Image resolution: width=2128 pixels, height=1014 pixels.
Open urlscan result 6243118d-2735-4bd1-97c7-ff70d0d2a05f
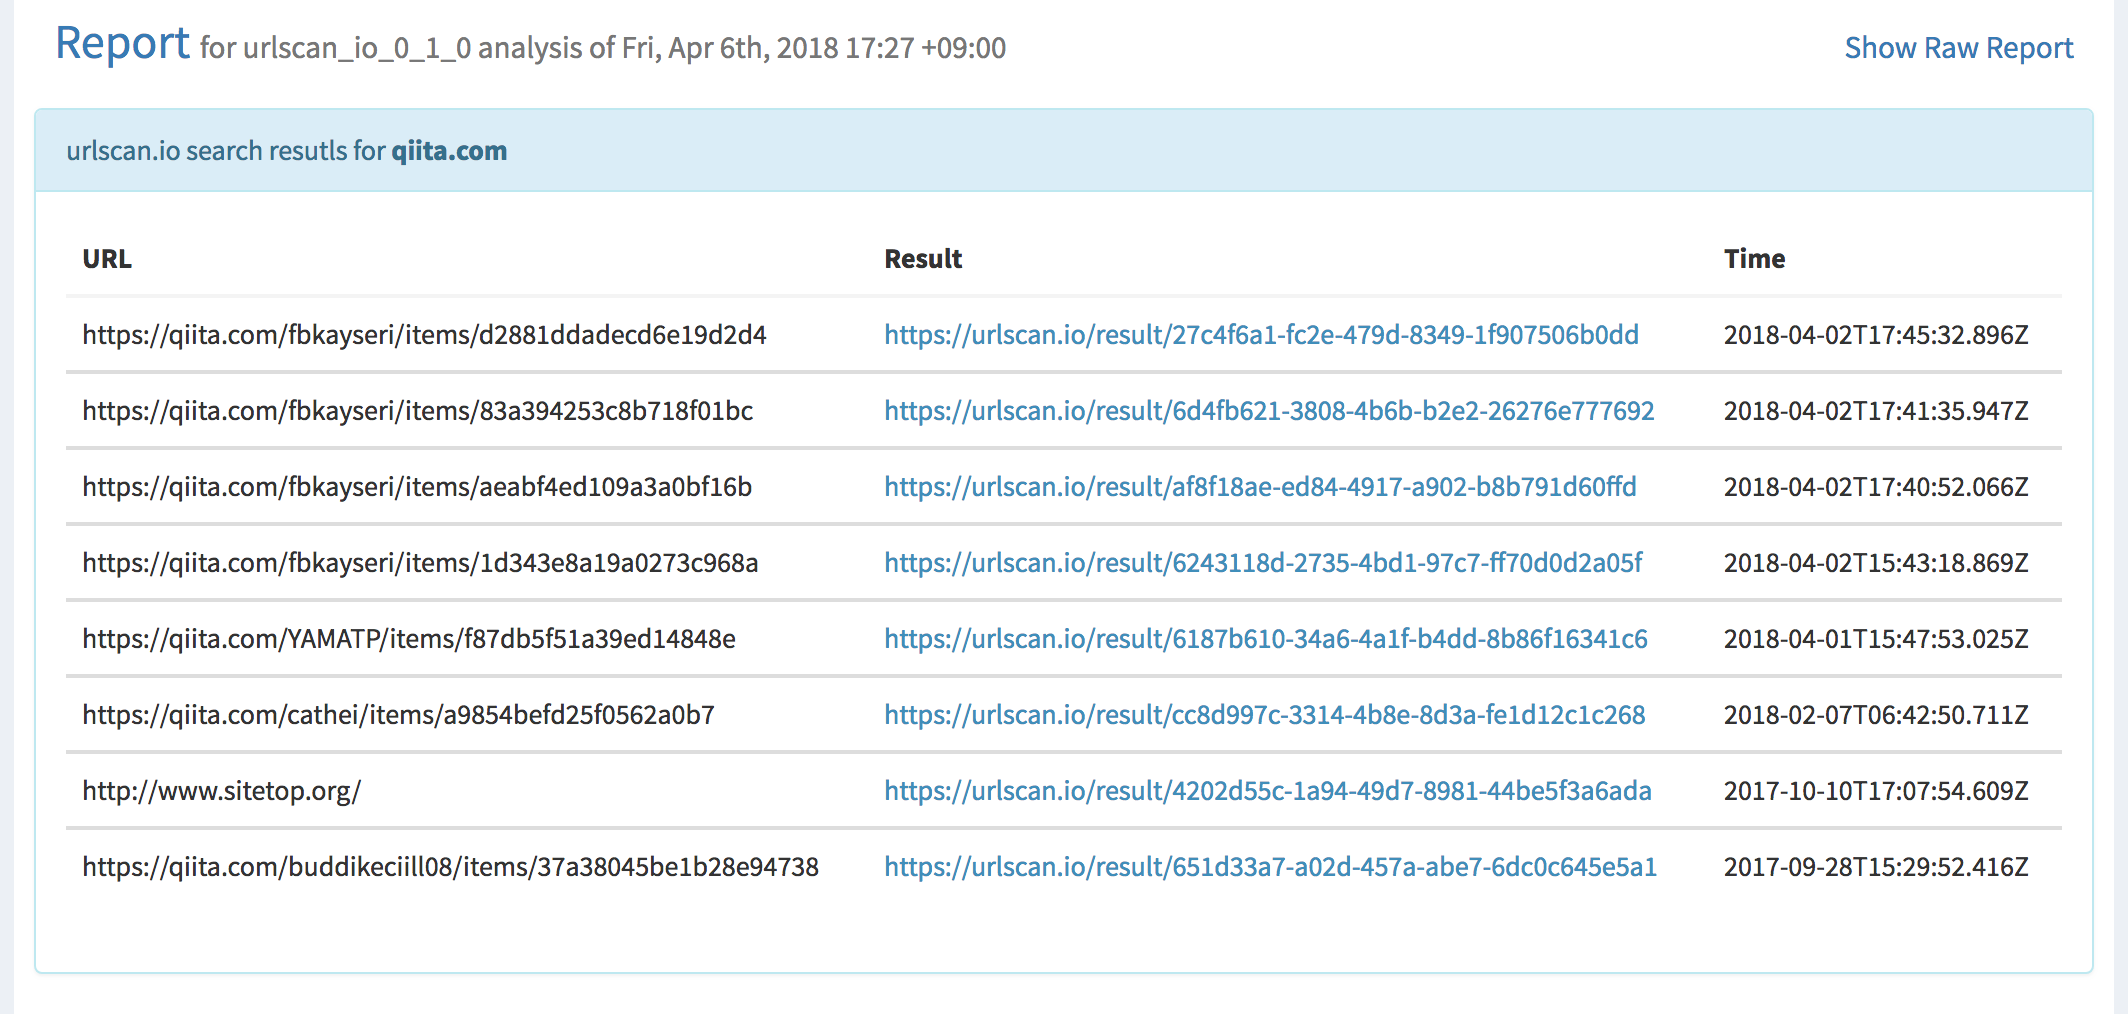pyautogui.click(x=1263, y=563)
